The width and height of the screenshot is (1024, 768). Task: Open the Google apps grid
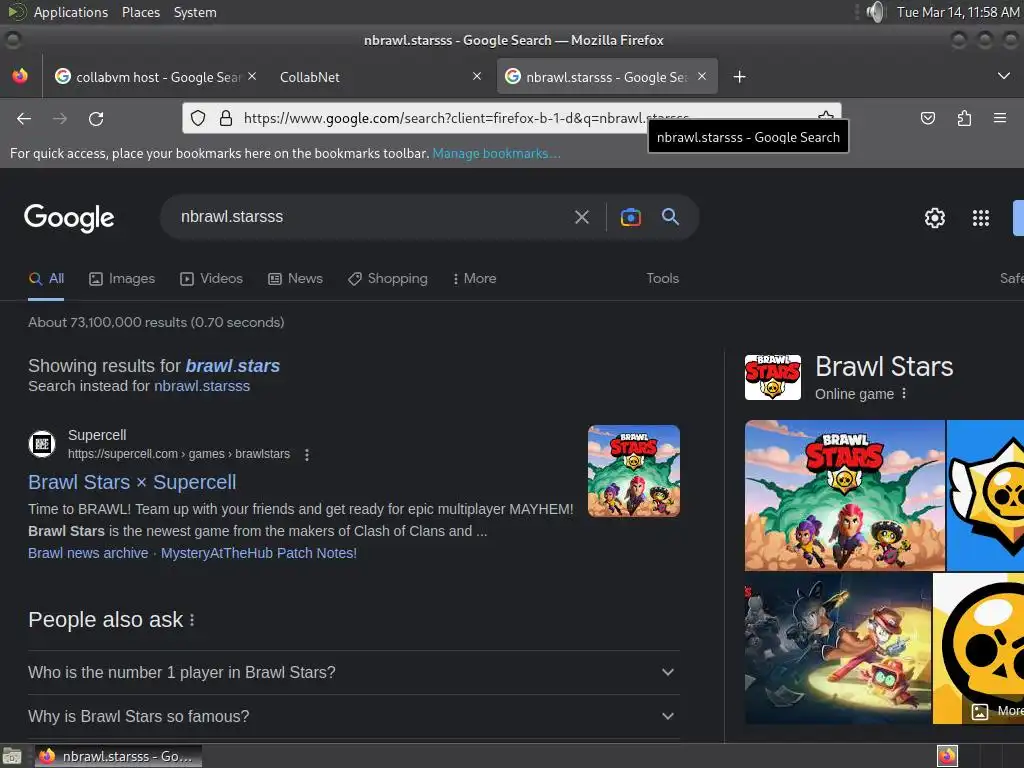pos(980,217)
